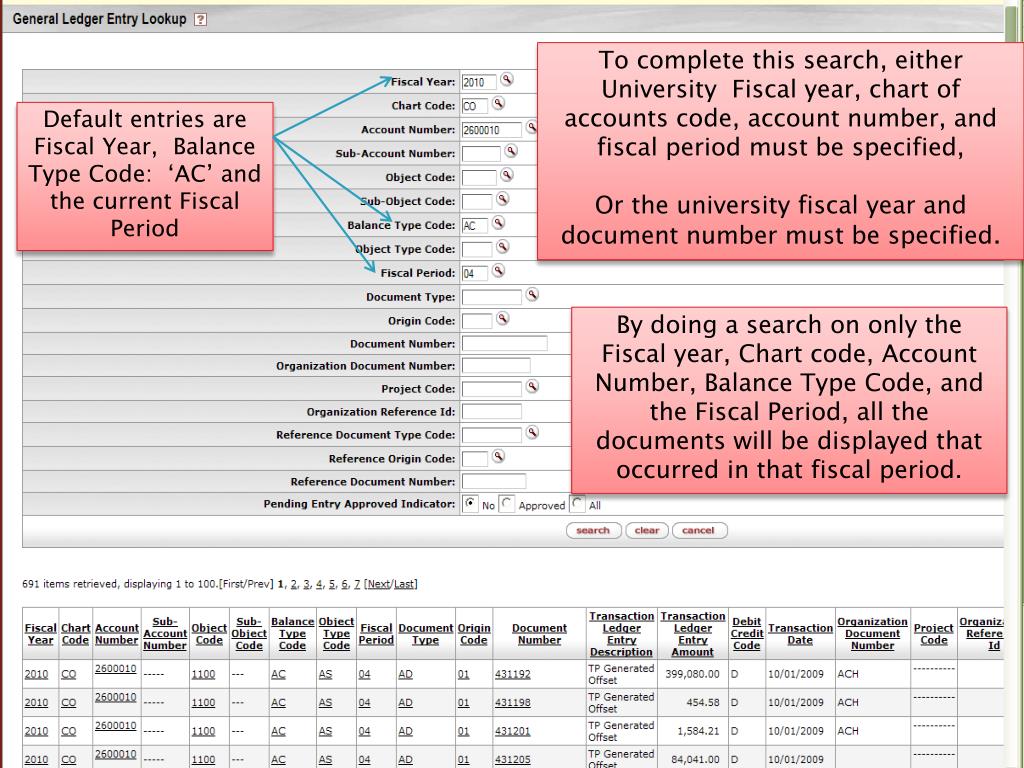Jump to results page 3

(308, 584)
